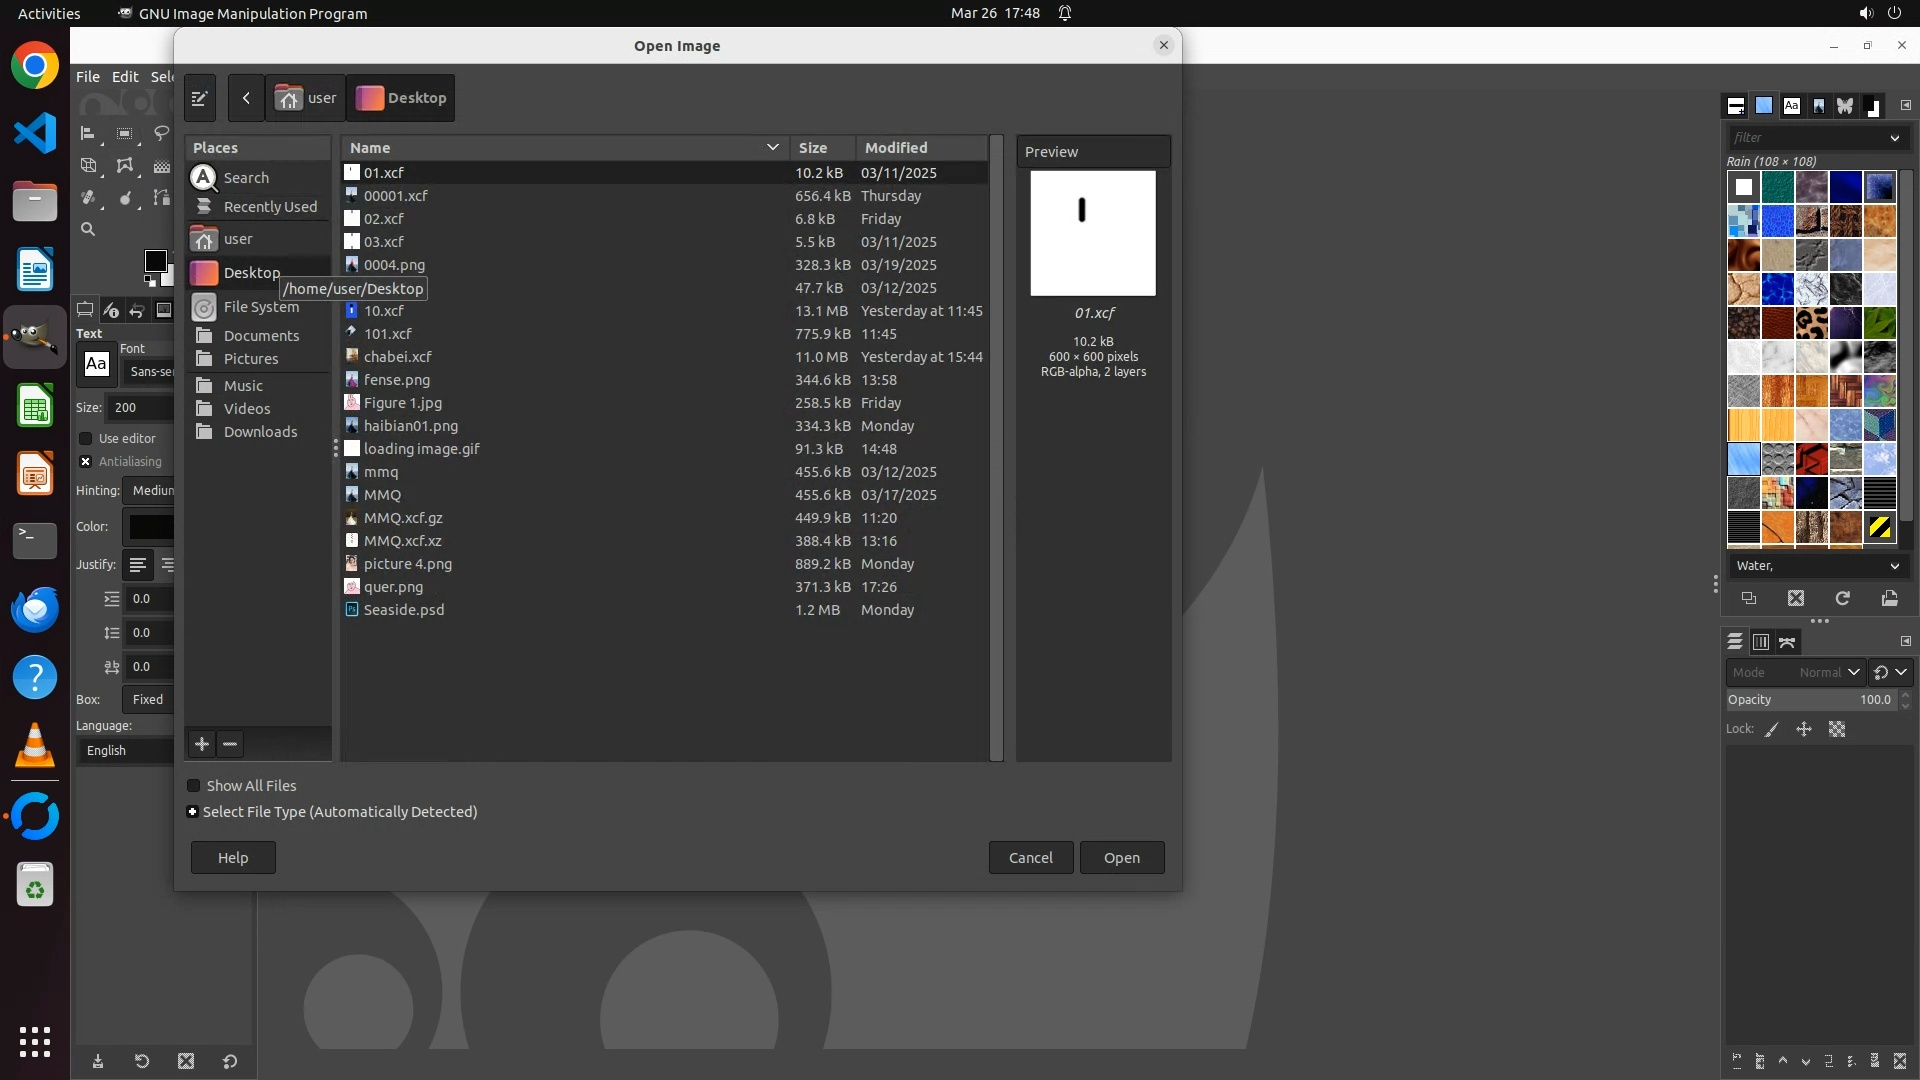Open the Water pattern tag dropdown
Image resolution: width=1920 pixels, height=1080 pixels.
coord(1893,566)
